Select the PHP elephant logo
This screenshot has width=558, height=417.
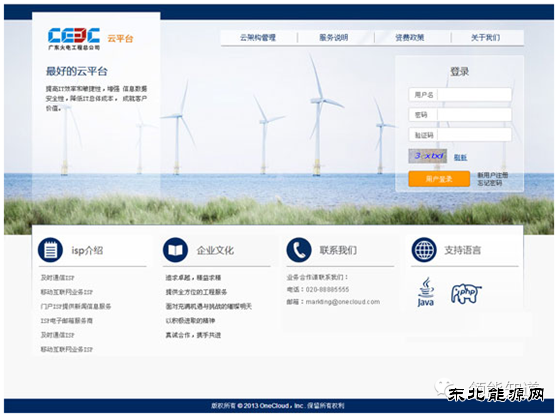click(466, 294)
